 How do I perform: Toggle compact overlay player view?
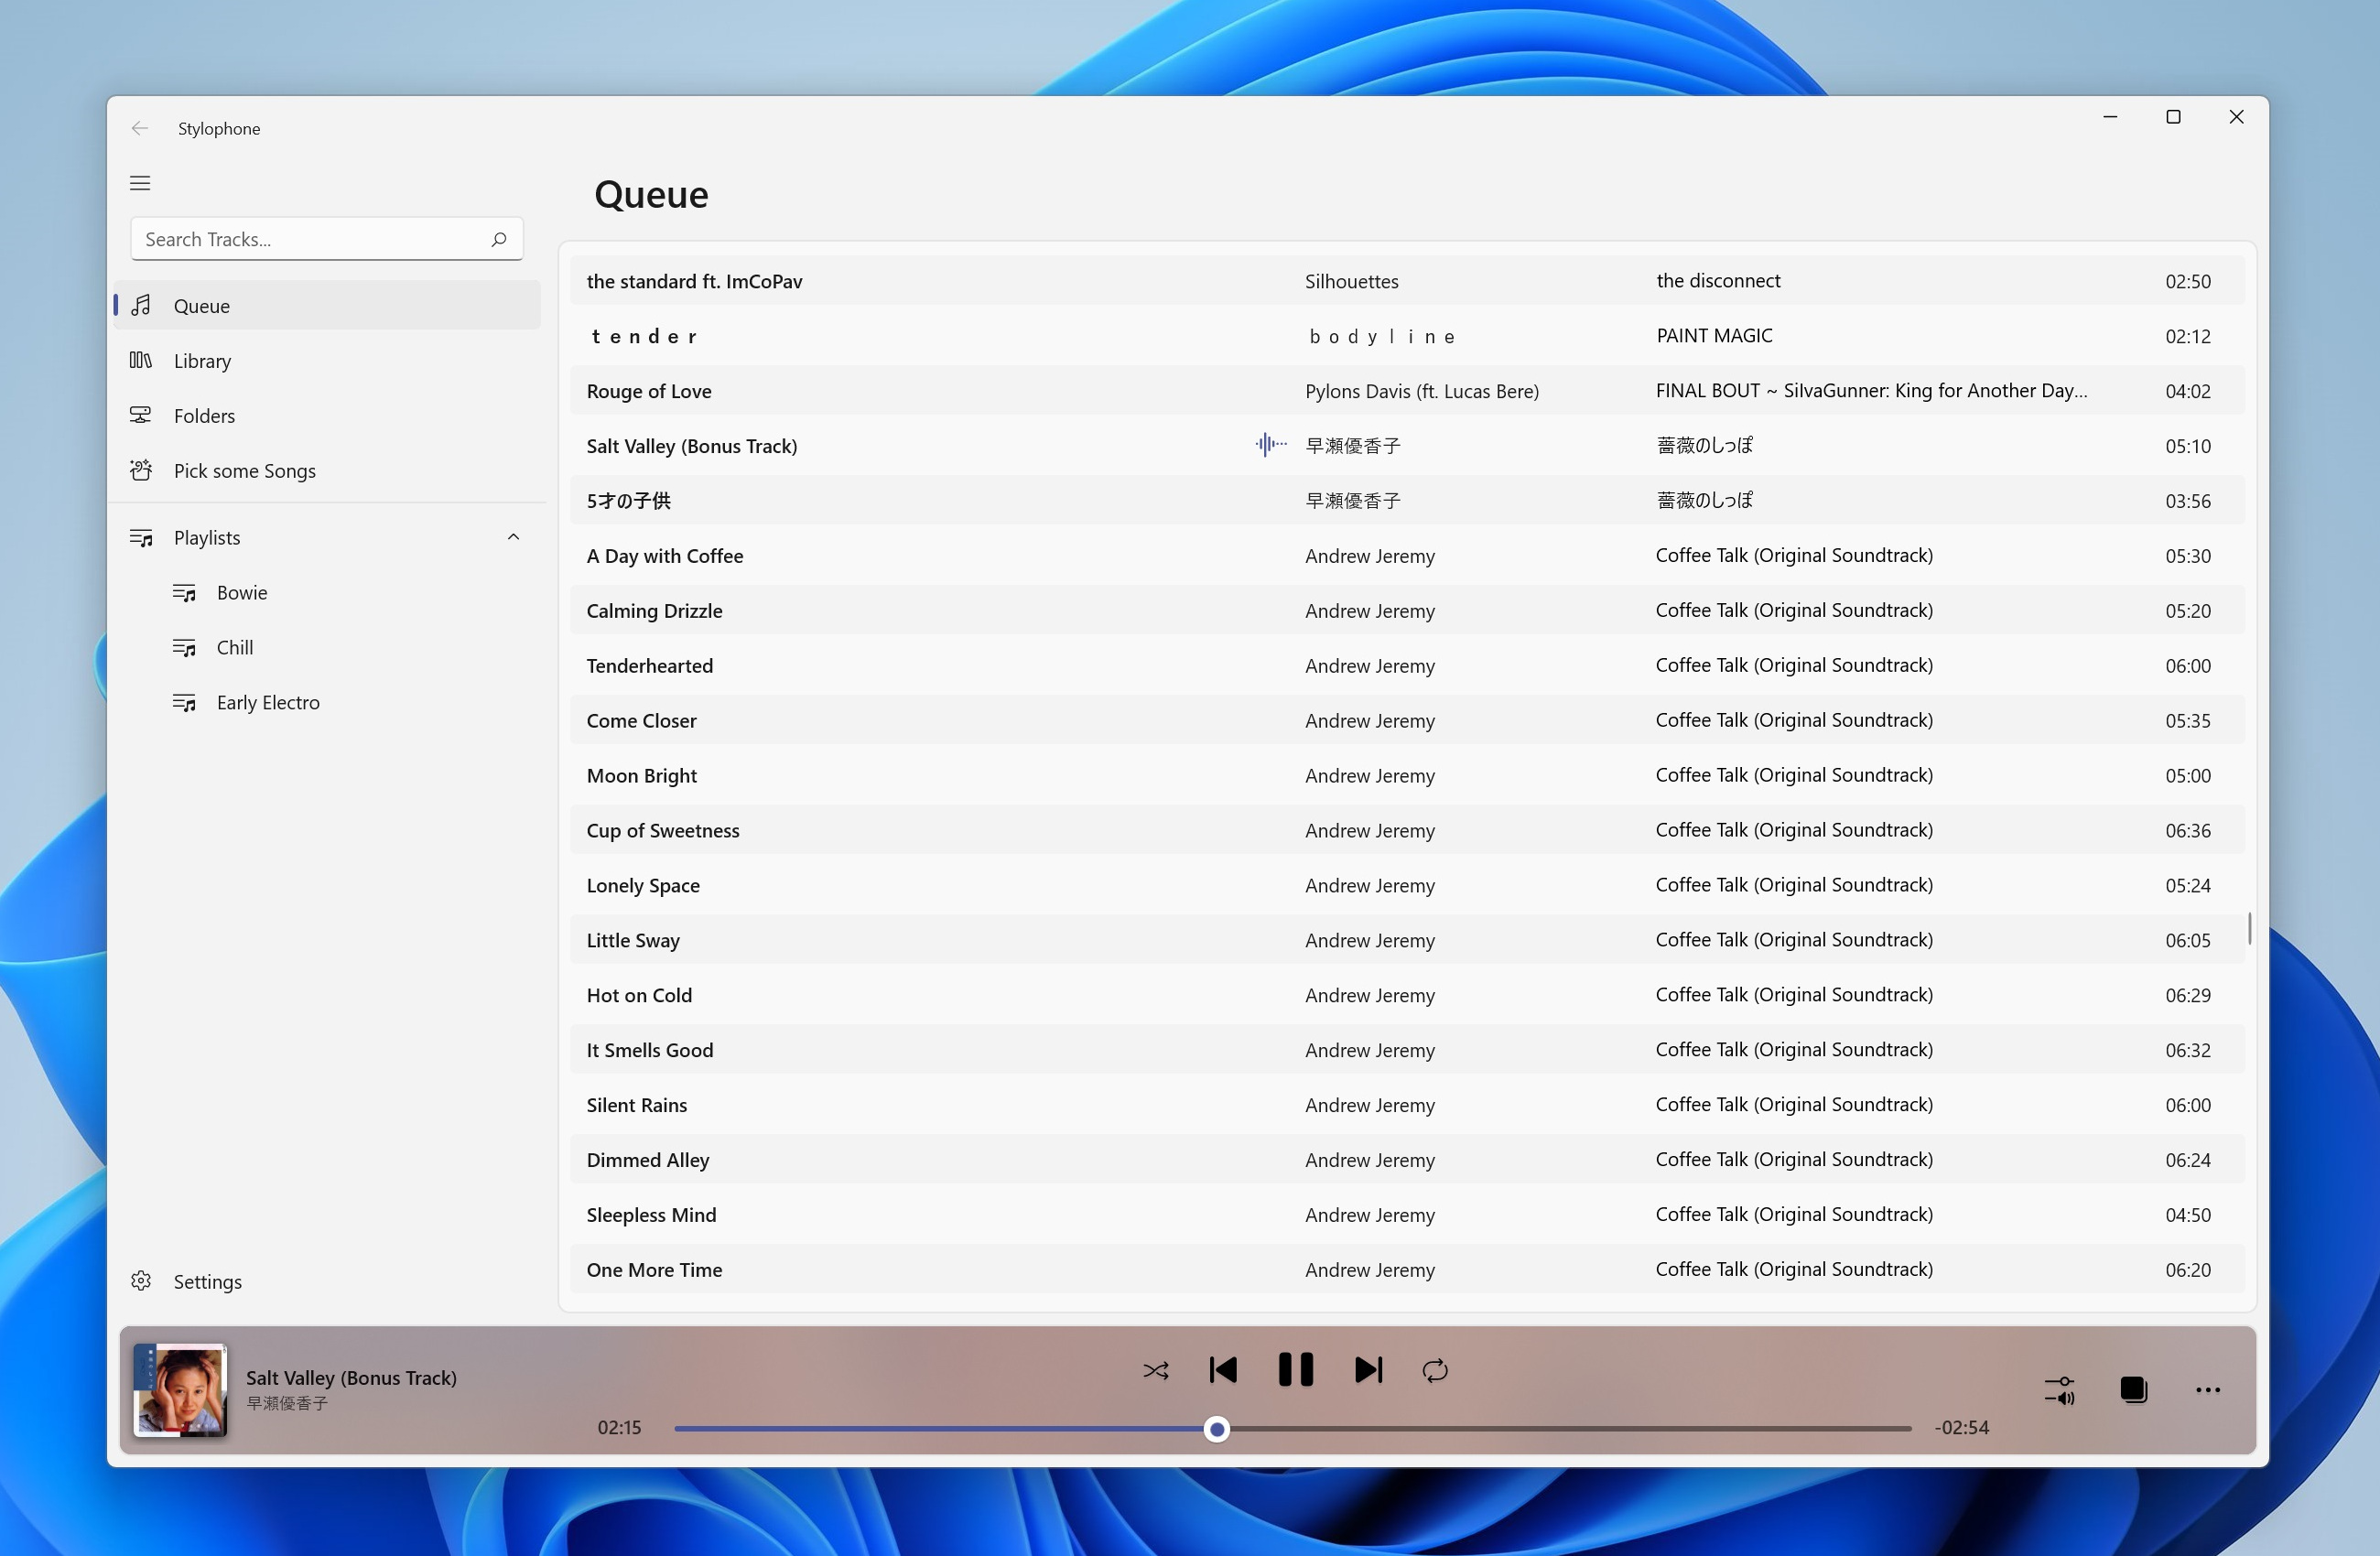click(x=2134, y=1390)
